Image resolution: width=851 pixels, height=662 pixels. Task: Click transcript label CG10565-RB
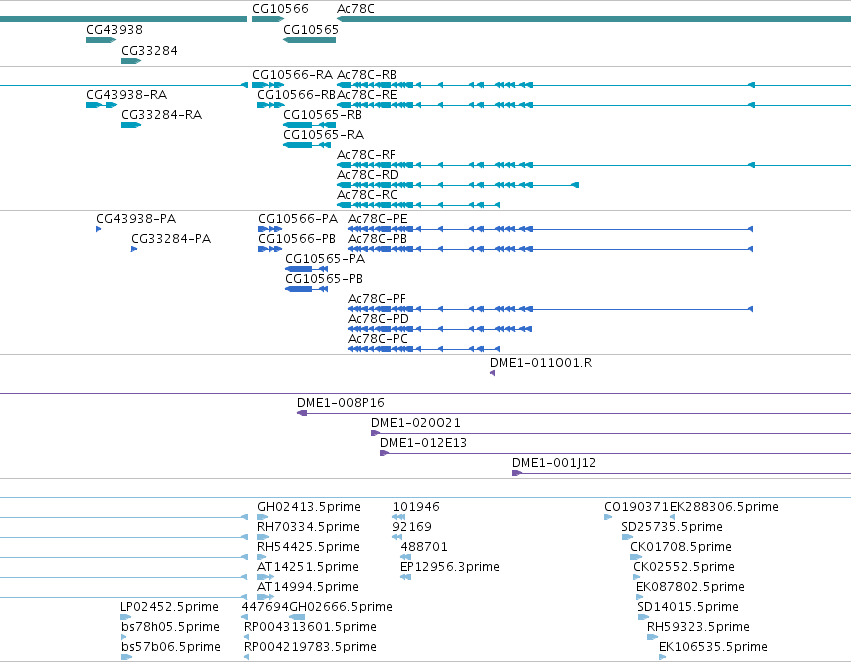[x=322, y=114]
